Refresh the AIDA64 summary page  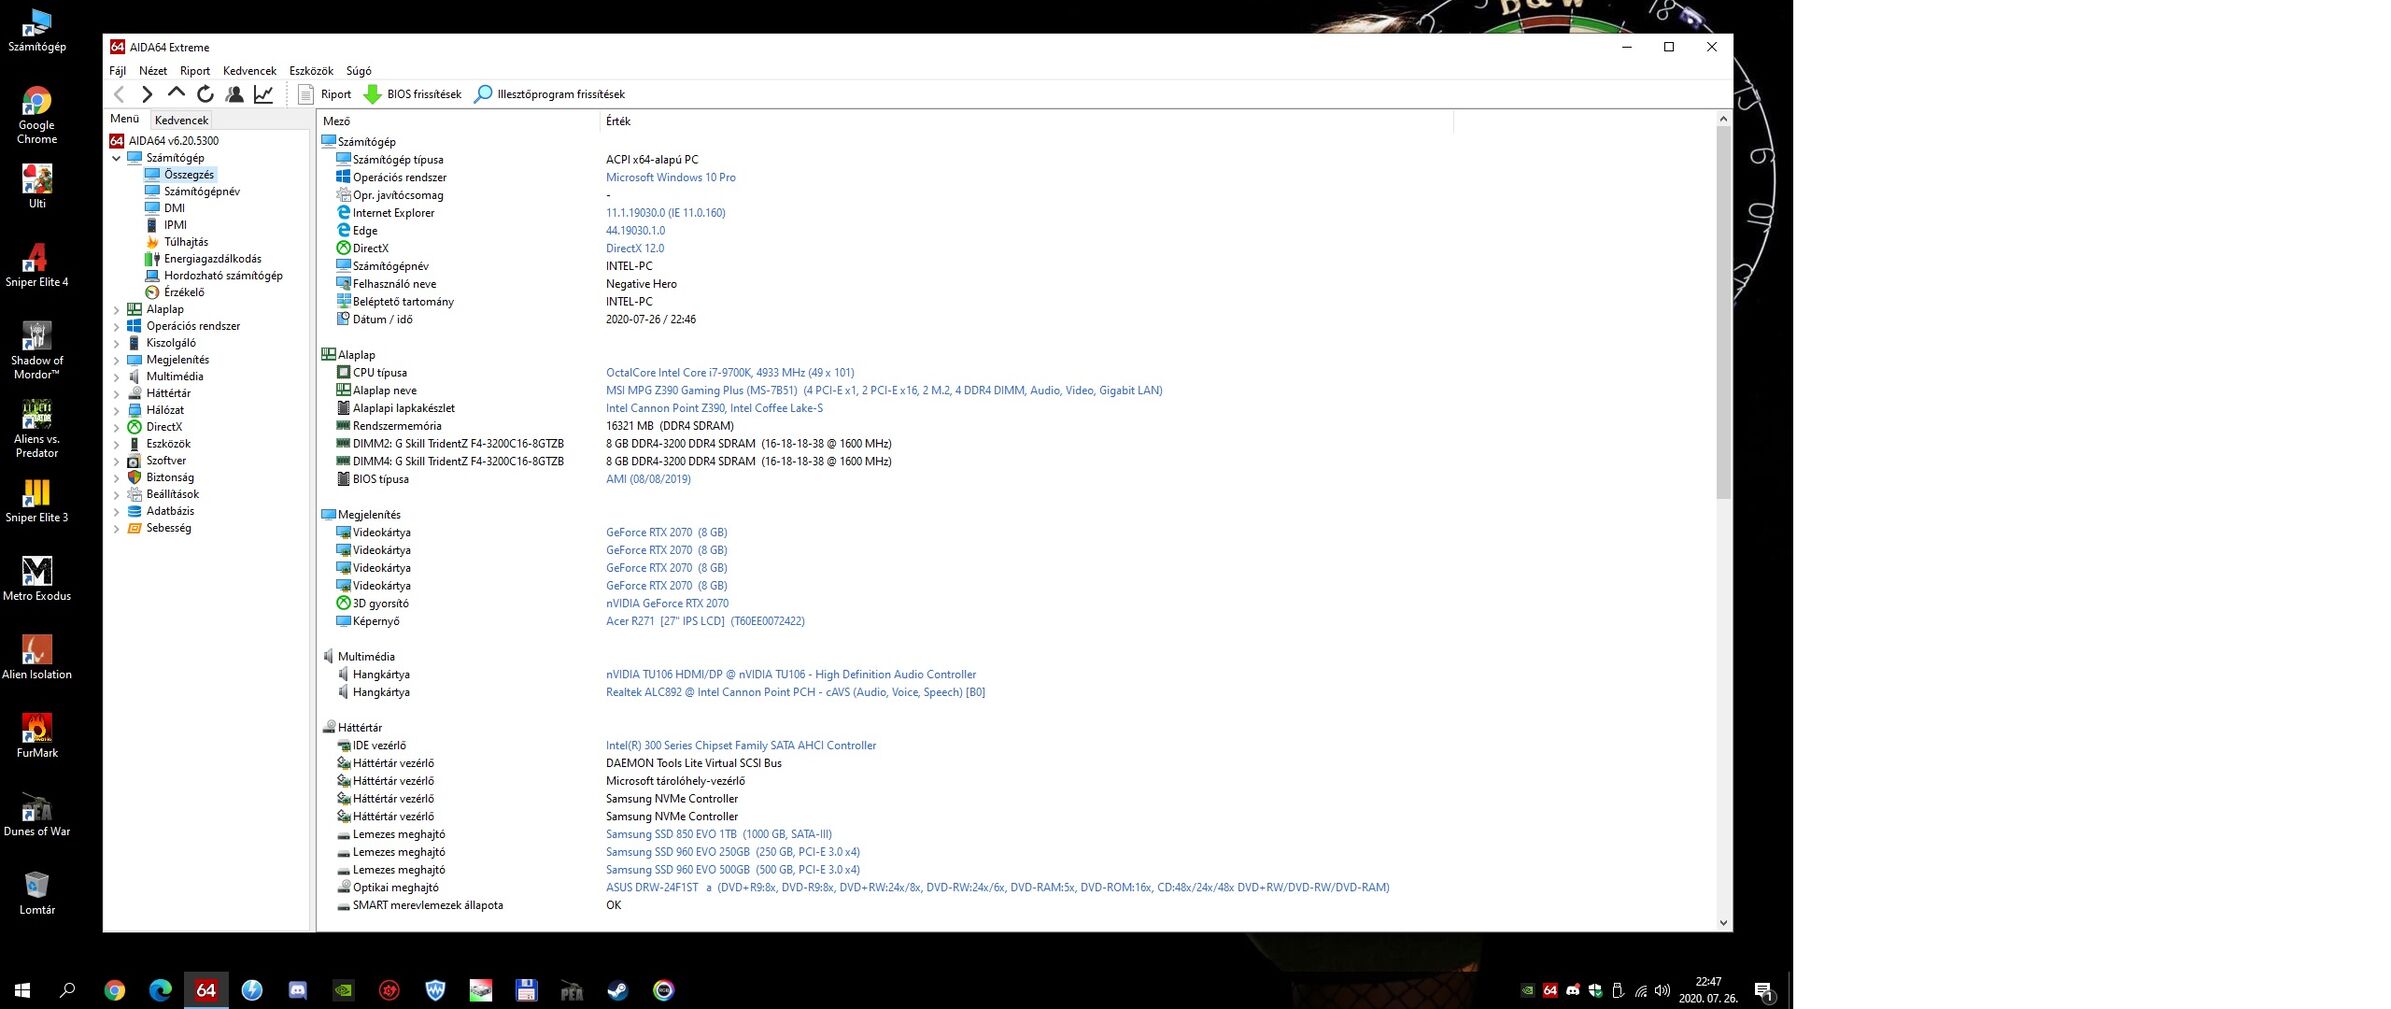[x=205, y=94]
